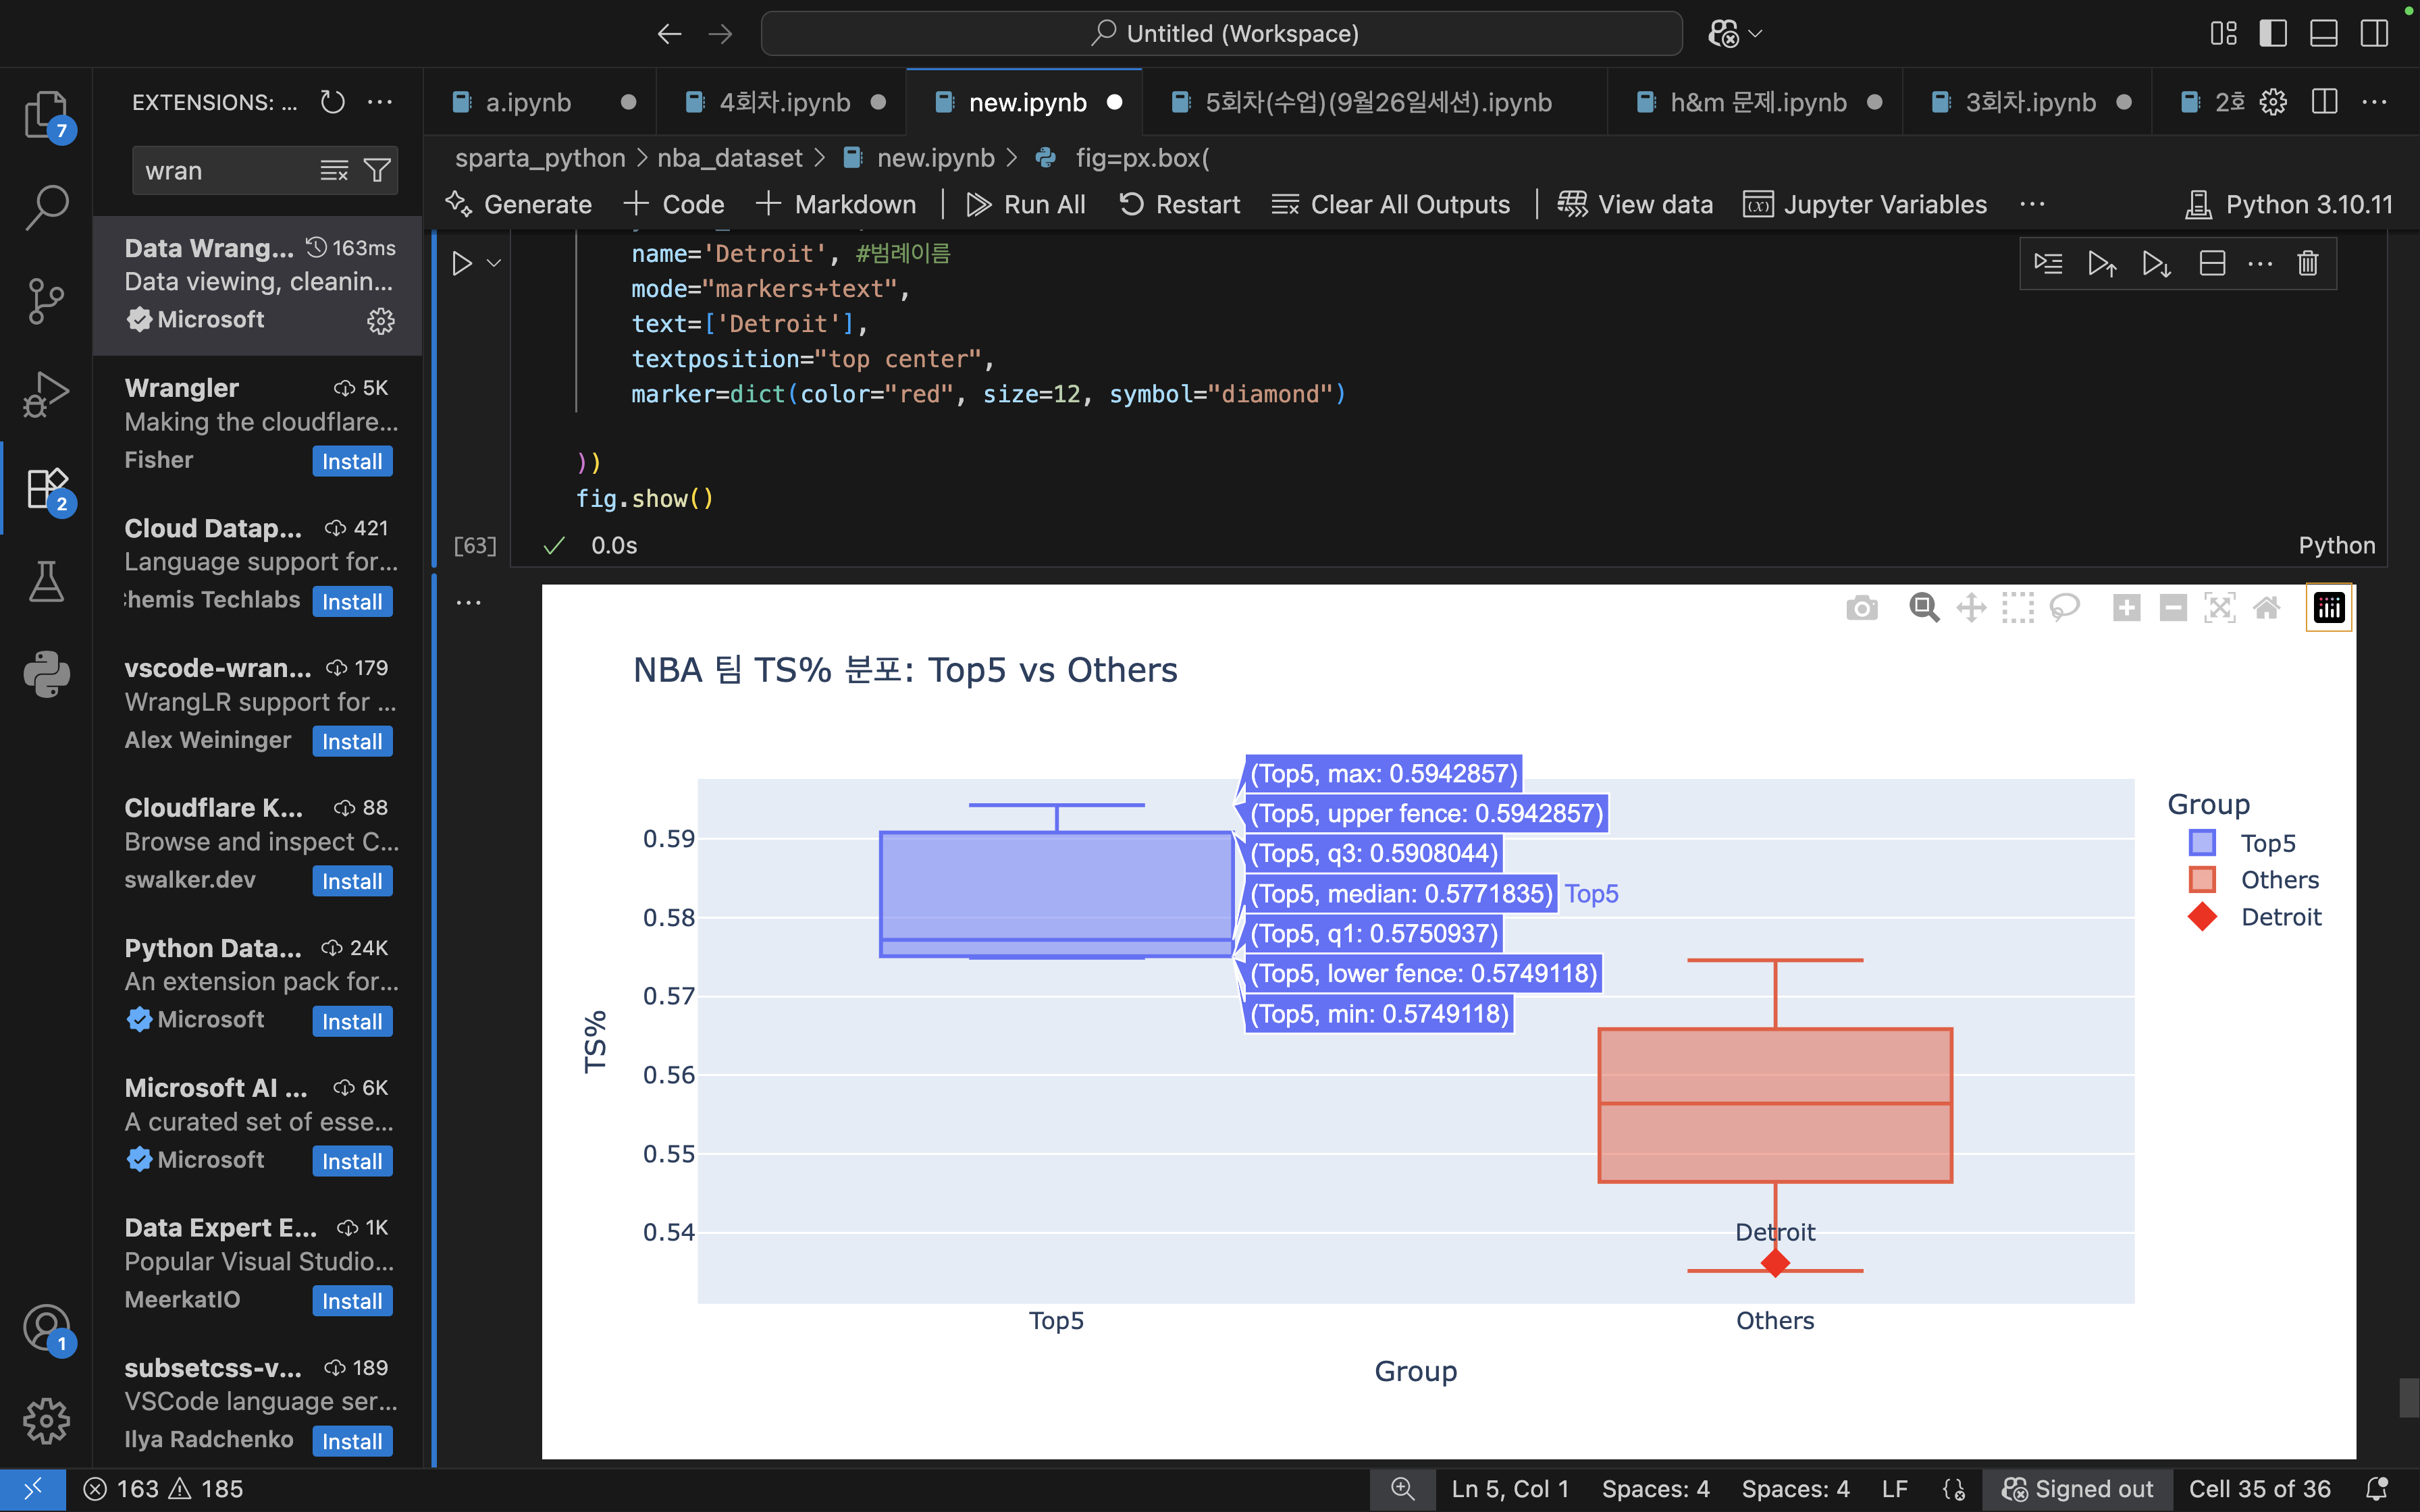Select the Plotly Pan tool
The image size is (2420, 1512).
click(1971, 608)
